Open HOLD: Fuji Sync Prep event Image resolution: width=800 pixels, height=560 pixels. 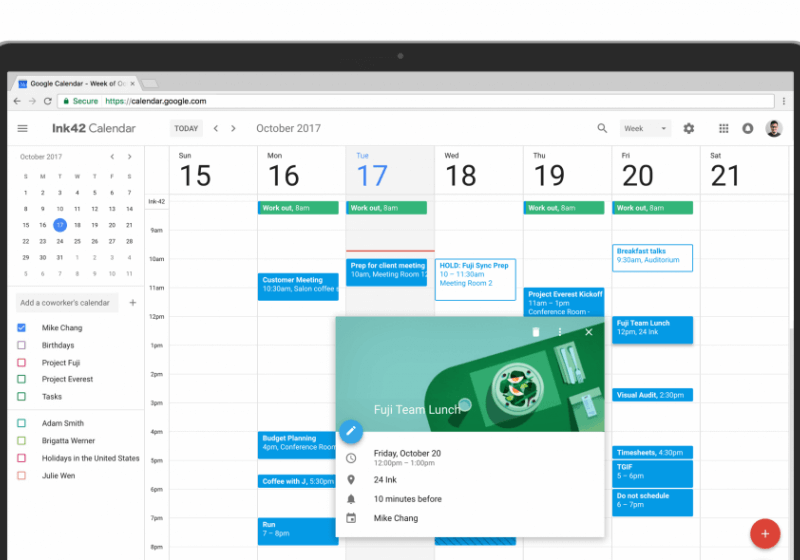pyautogui.click(x=475, y=279)
